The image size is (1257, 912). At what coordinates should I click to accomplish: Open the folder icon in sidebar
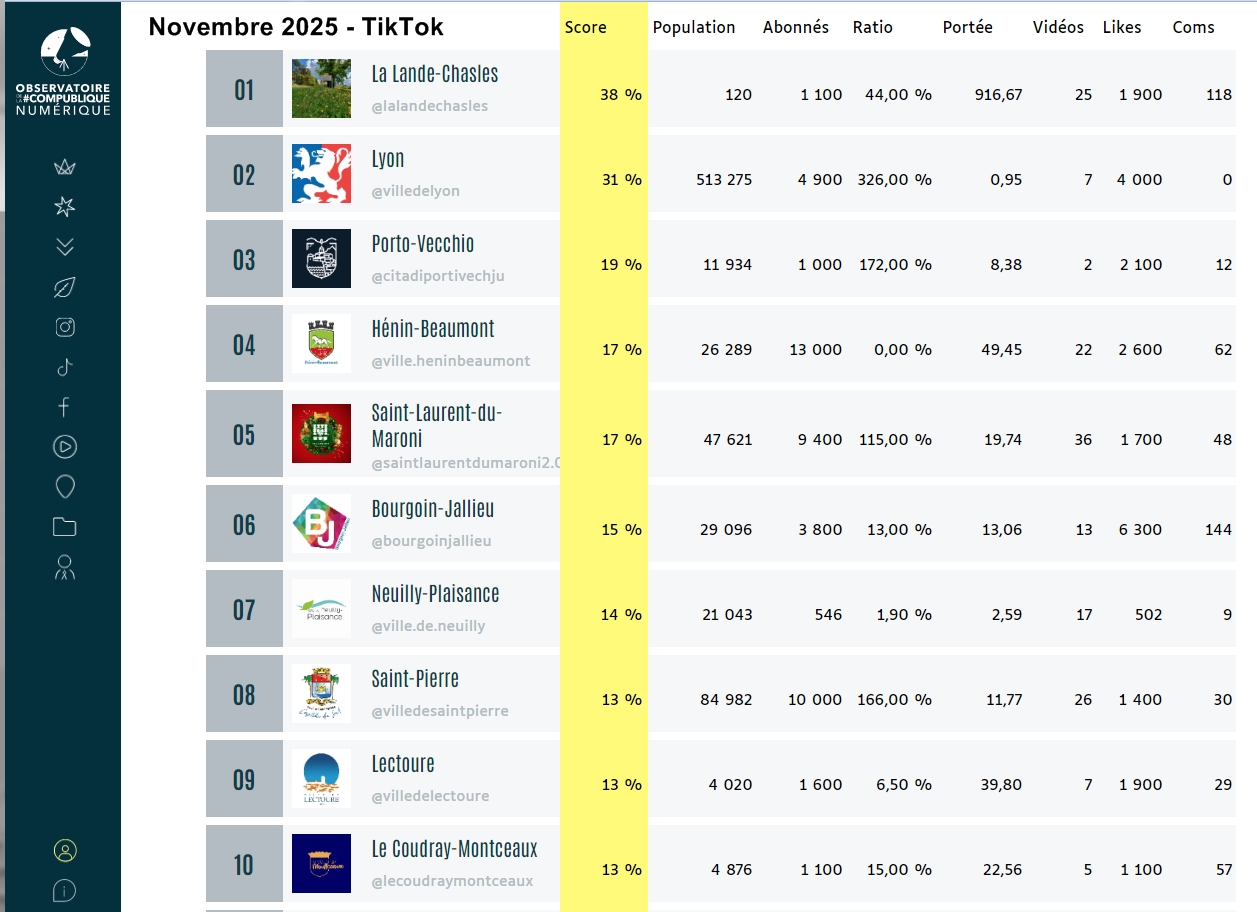click(65, 527)
